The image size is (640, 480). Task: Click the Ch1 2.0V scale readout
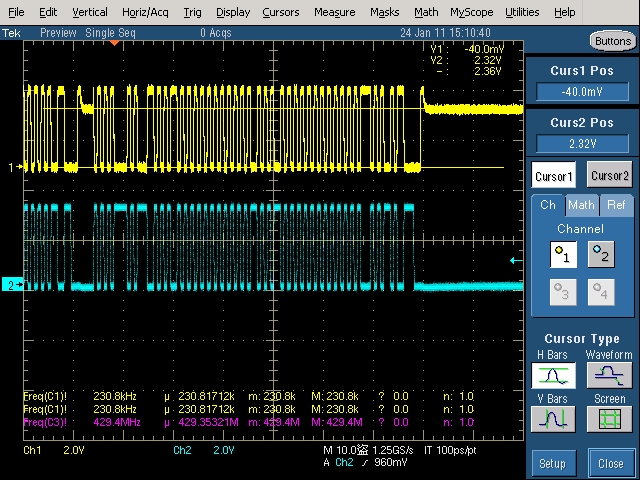(x=54, y=450)
